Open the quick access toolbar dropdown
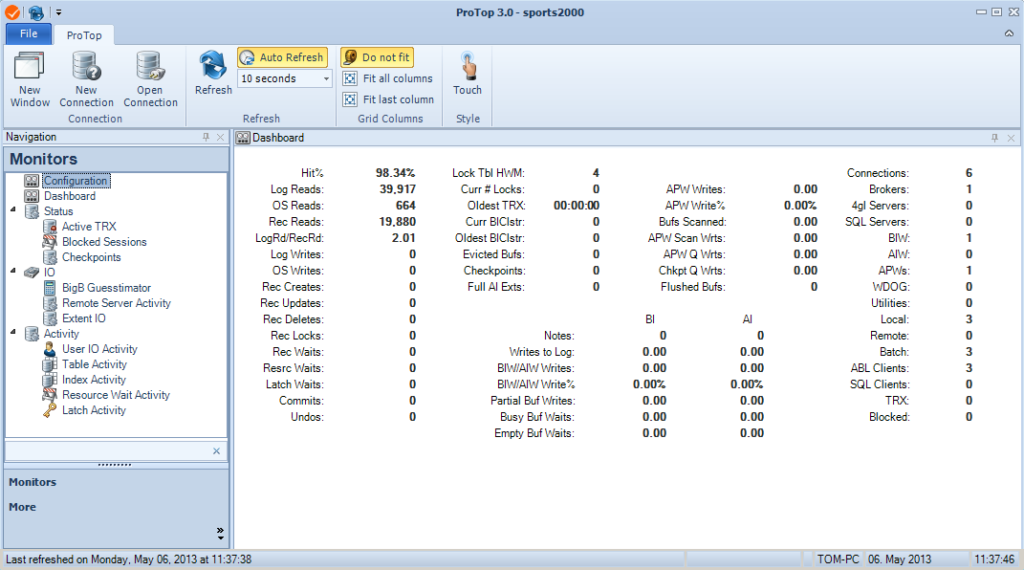This screenshot has width=1024, height=570. pyautogui.click(x=59, y=12)
